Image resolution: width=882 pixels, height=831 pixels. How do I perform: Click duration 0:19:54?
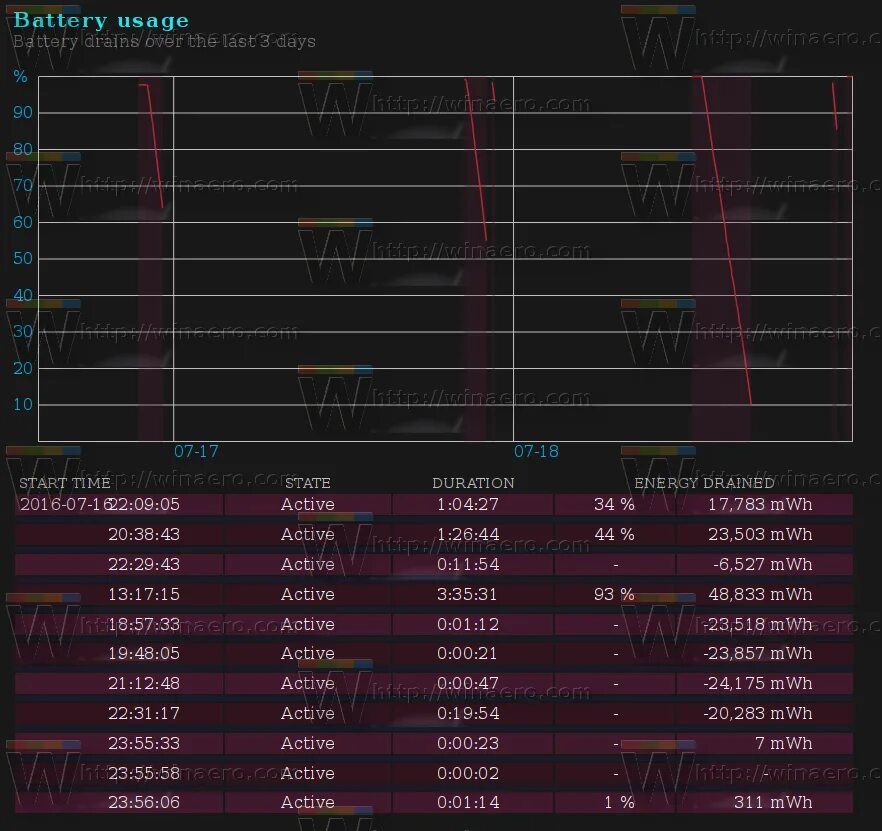coord(468,713)
